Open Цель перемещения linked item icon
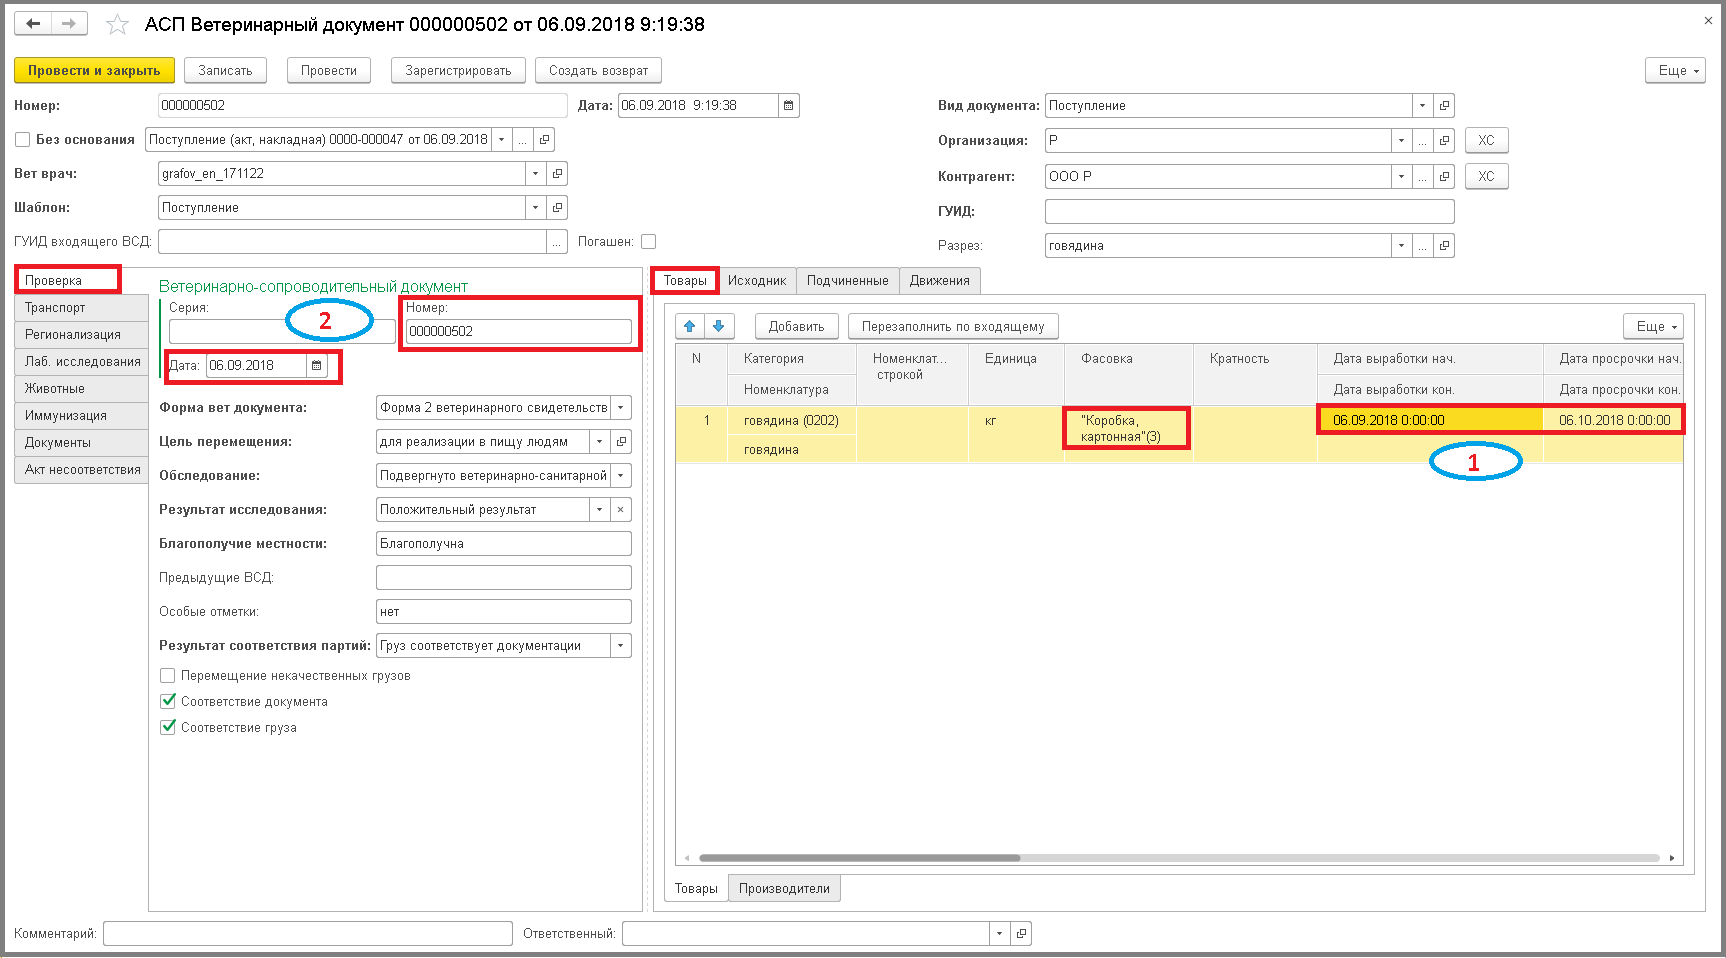 621,442
